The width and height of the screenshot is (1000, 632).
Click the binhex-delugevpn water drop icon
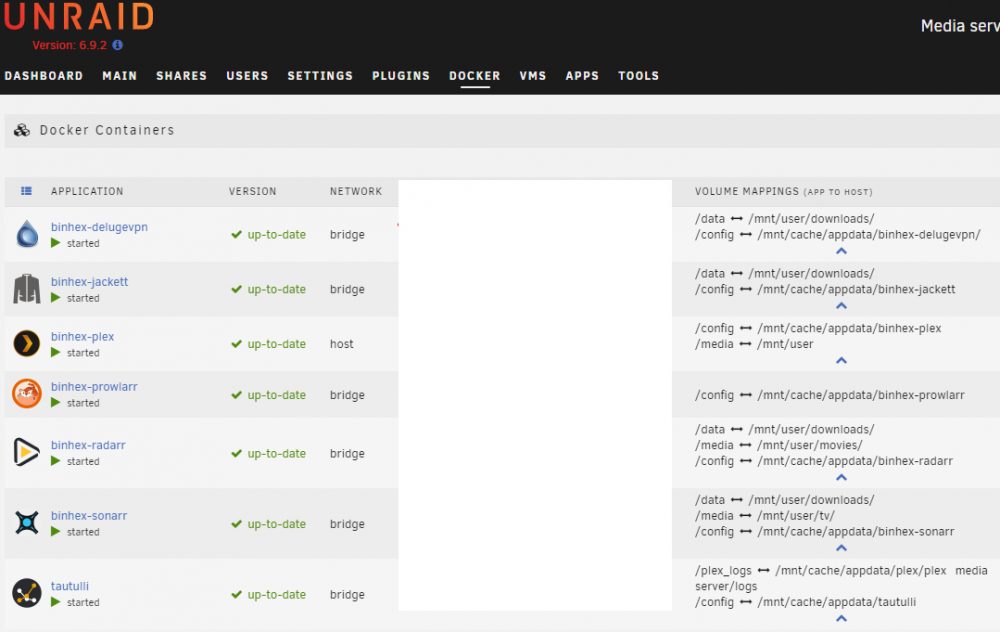tap(27, 233)
